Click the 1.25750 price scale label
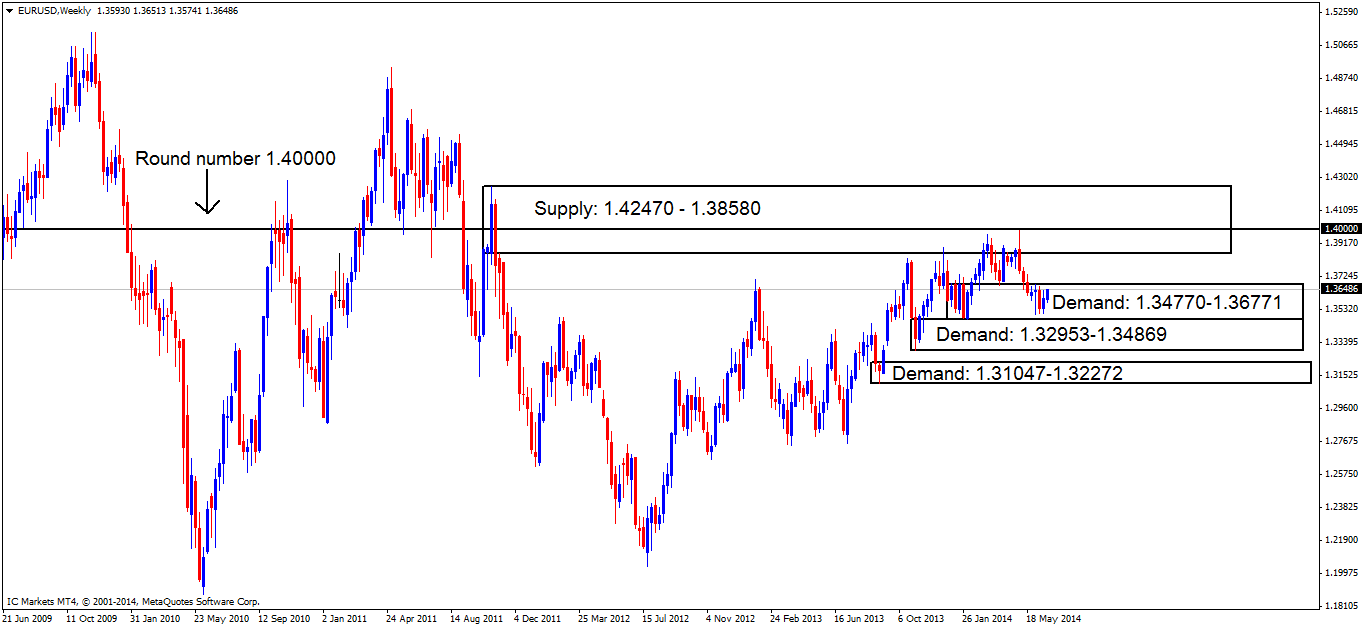Image resolution: width=1362 pixels, height=627 pixels. click(x=1340, y=473)
